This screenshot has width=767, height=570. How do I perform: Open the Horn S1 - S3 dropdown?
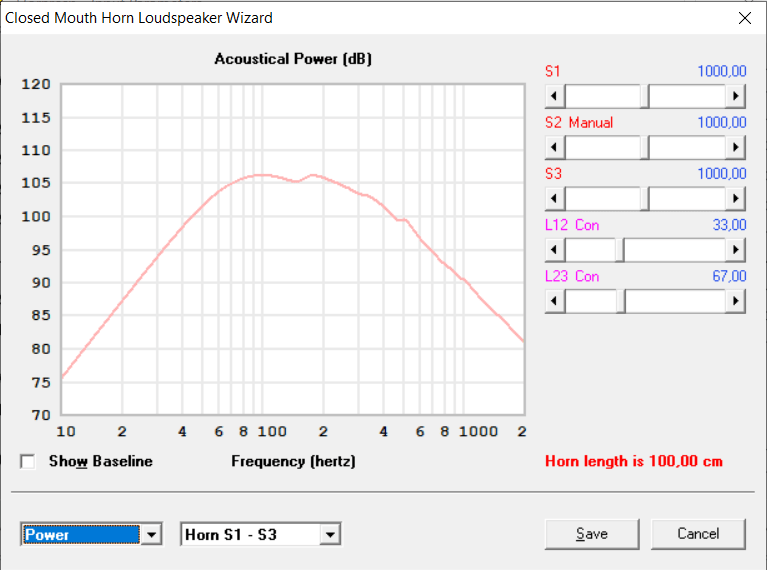pyautogui.click(x=330, y=534)
